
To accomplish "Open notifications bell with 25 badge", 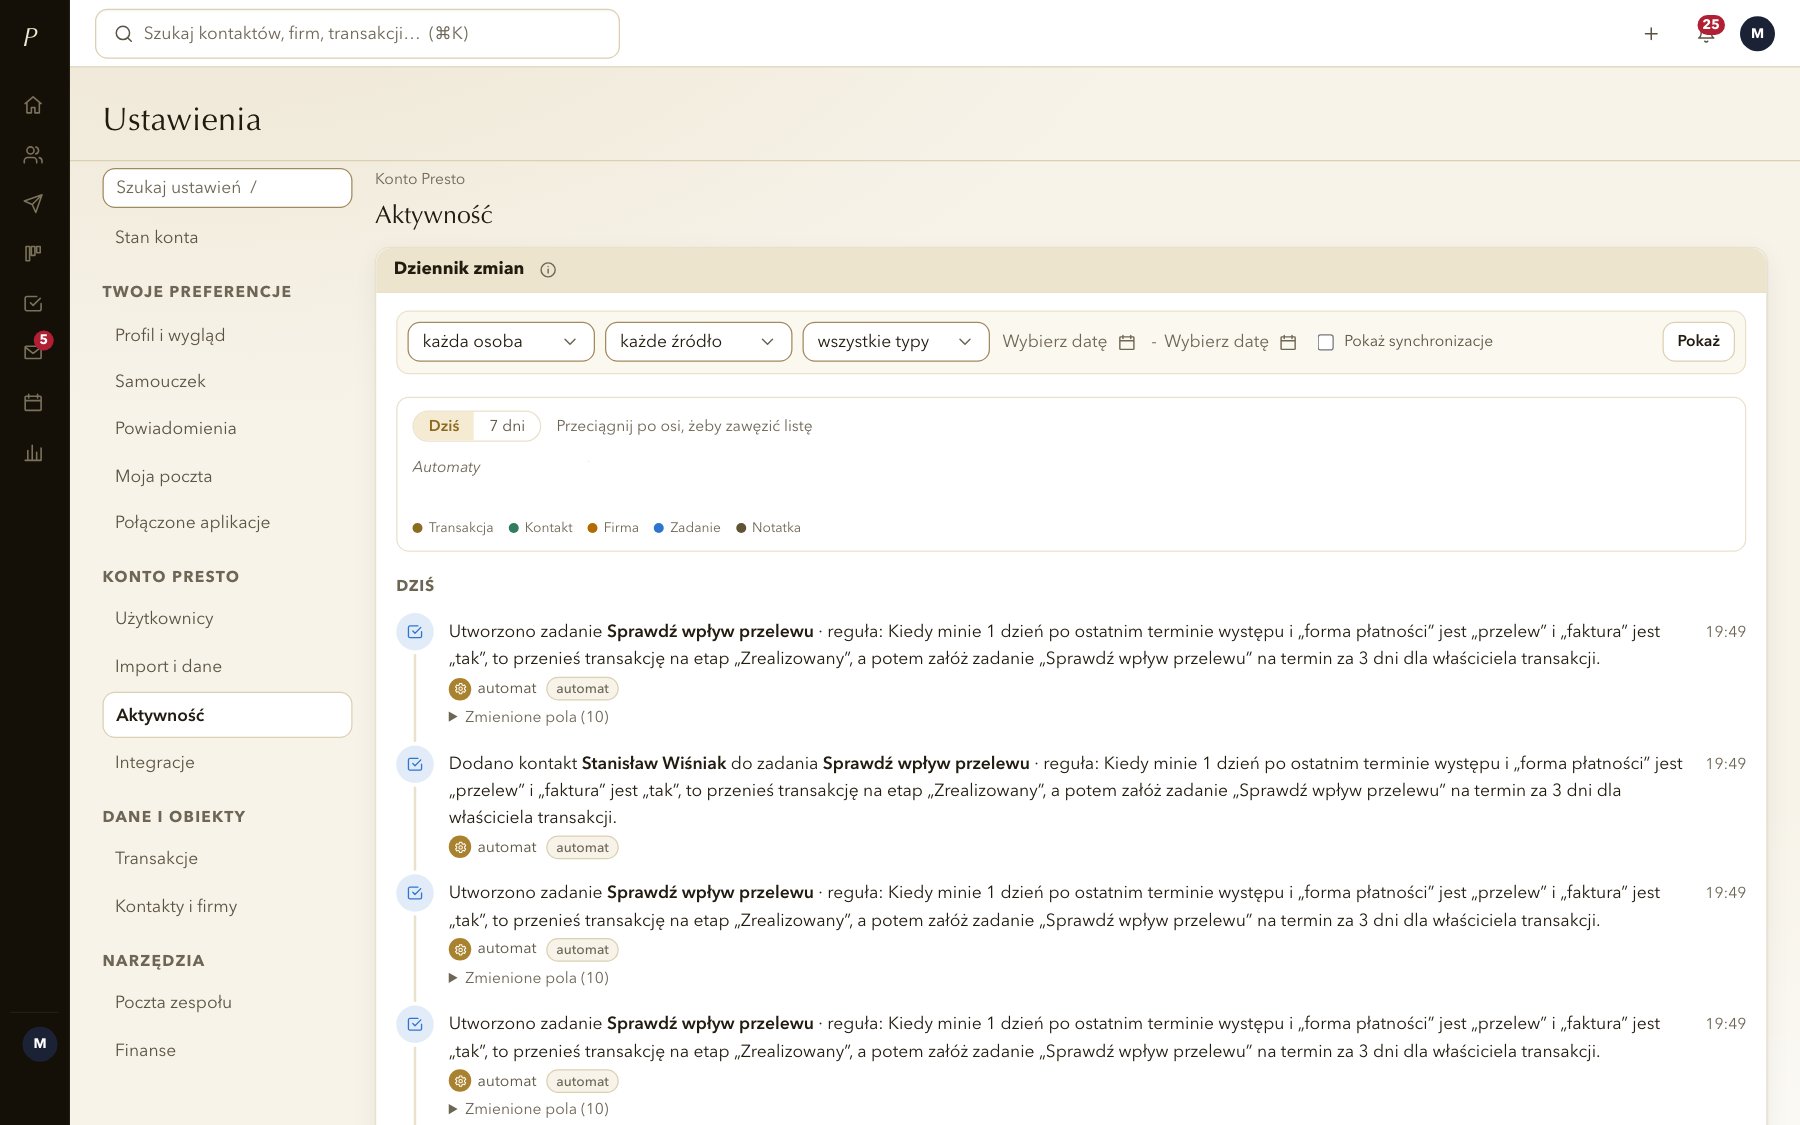I will pyautogui.click(x=1706, y=34).
